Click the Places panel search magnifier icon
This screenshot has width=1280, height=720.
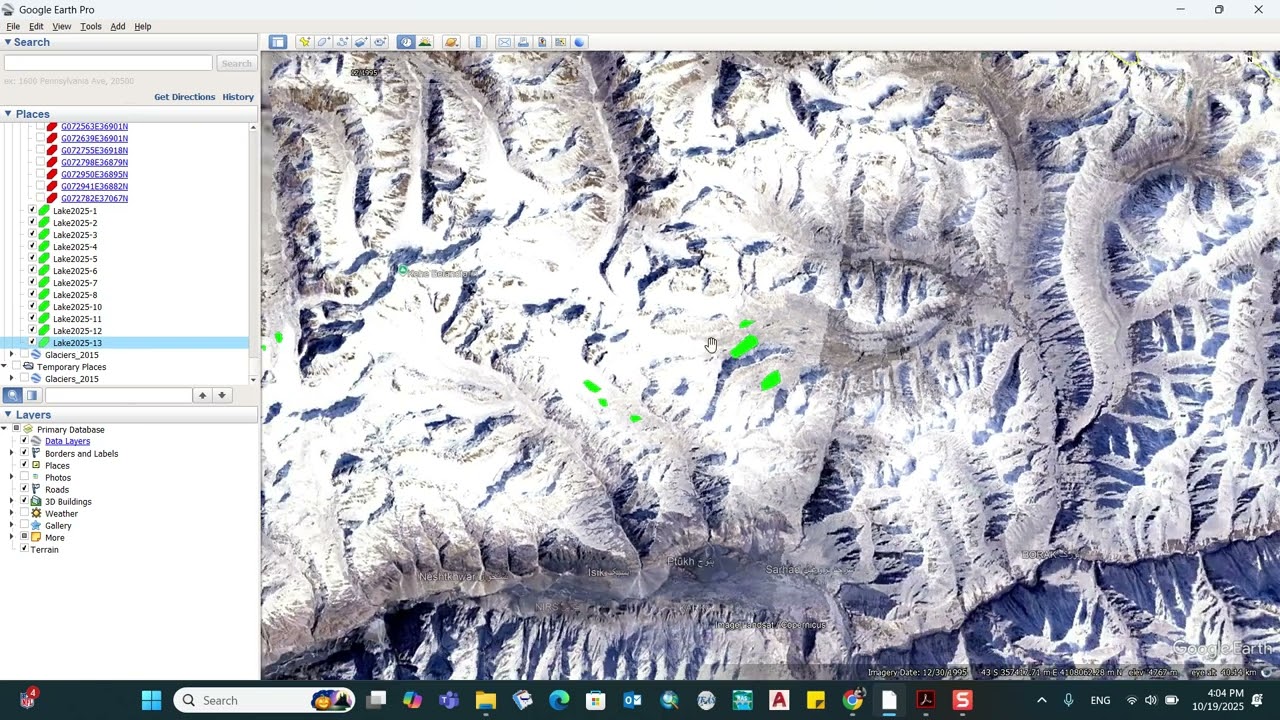click(13, 395)
